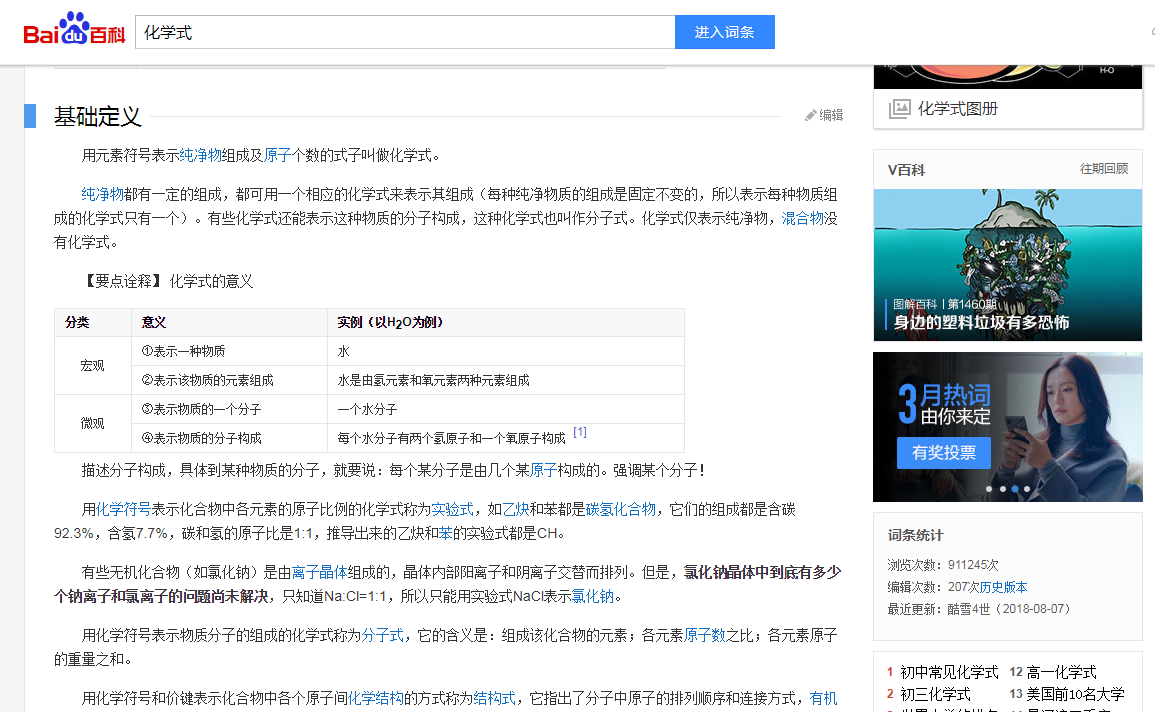The width and height of the screenshot is (1155, 712).
Task: Click the photo album icon next to 化学式图册
Action: (899, 107)
